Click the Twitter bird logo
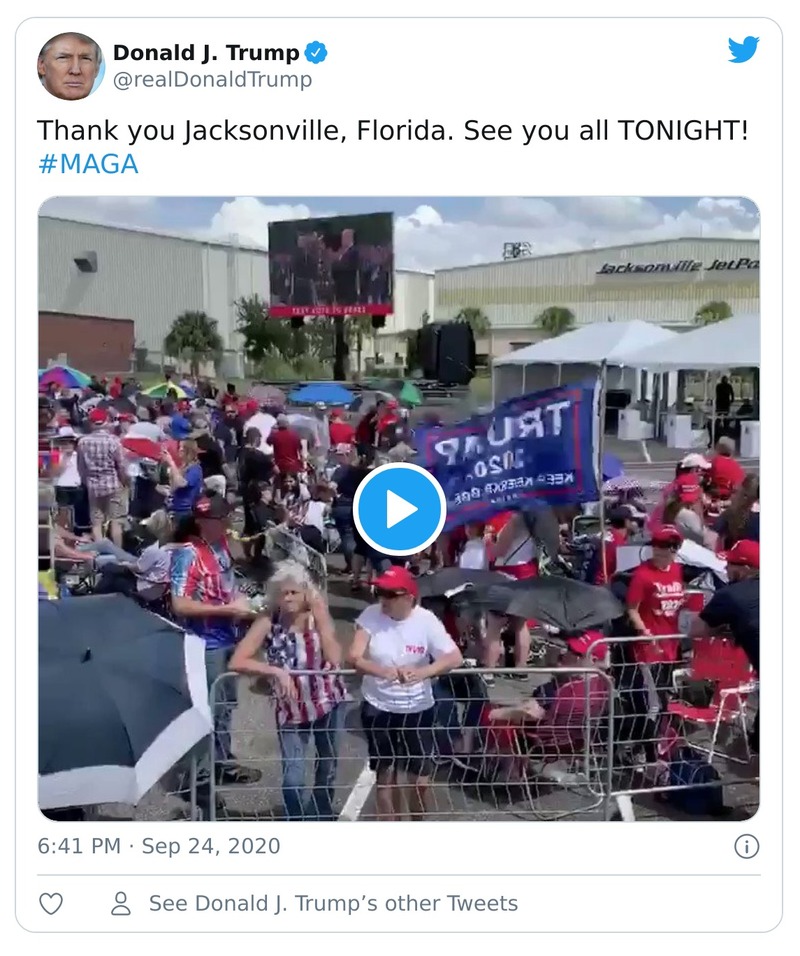 743,49
